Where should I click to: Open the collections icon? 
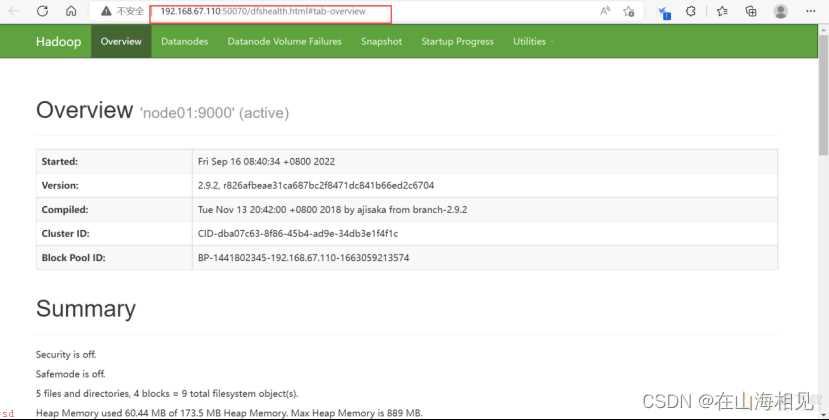[751, 11]
